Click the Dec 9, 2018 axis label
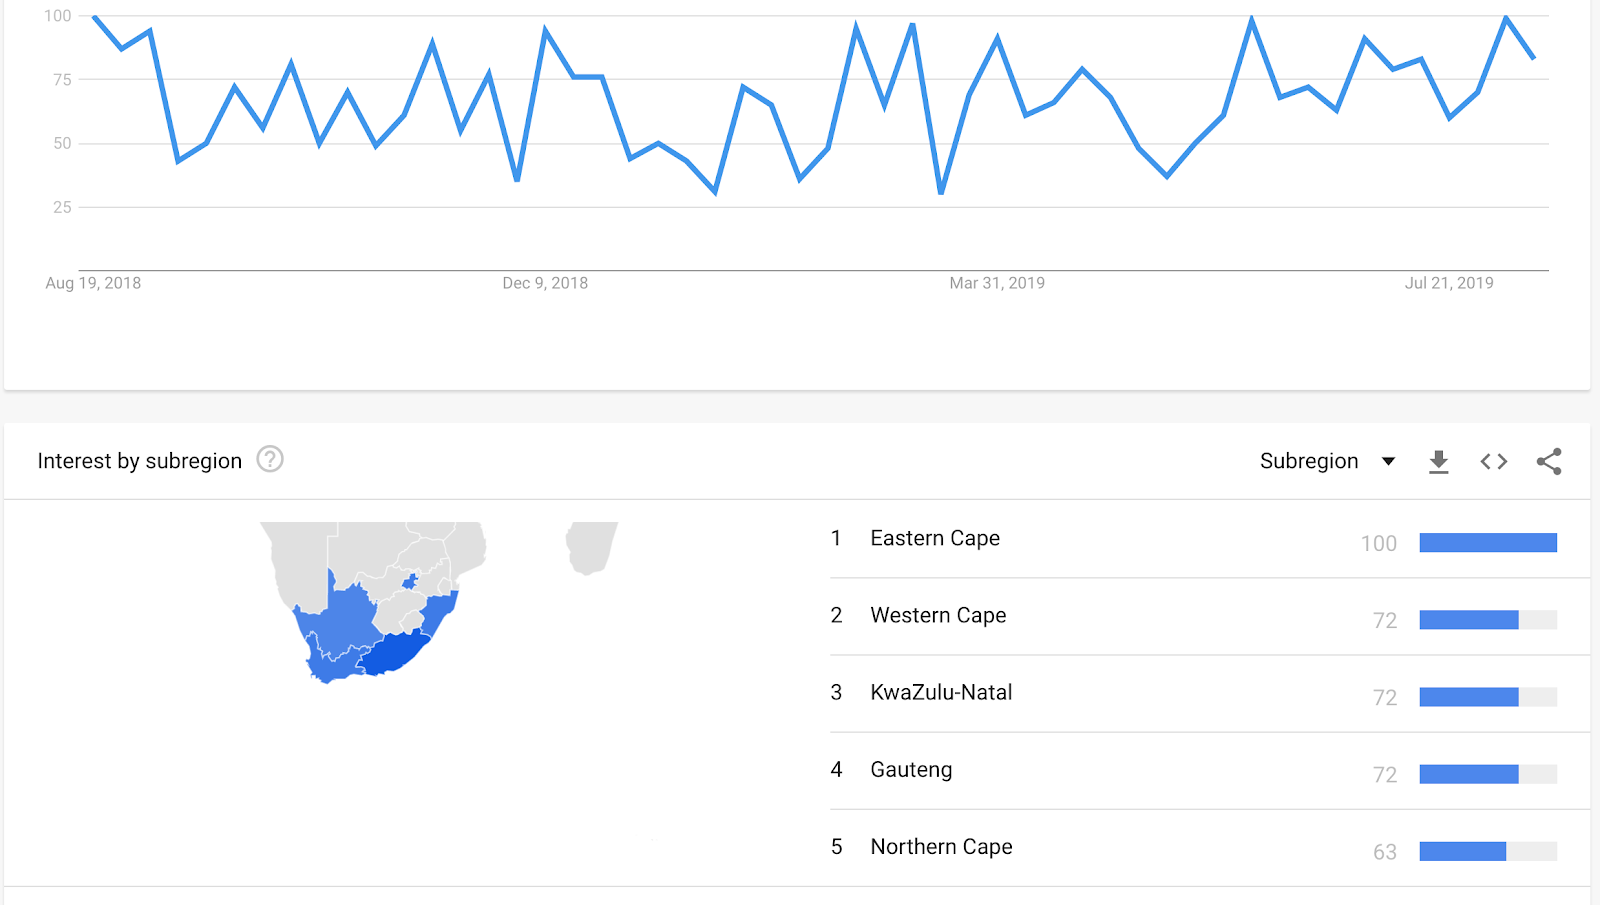Image resolution: width=1600 pixels, height=905 pixels. point(546,283)
